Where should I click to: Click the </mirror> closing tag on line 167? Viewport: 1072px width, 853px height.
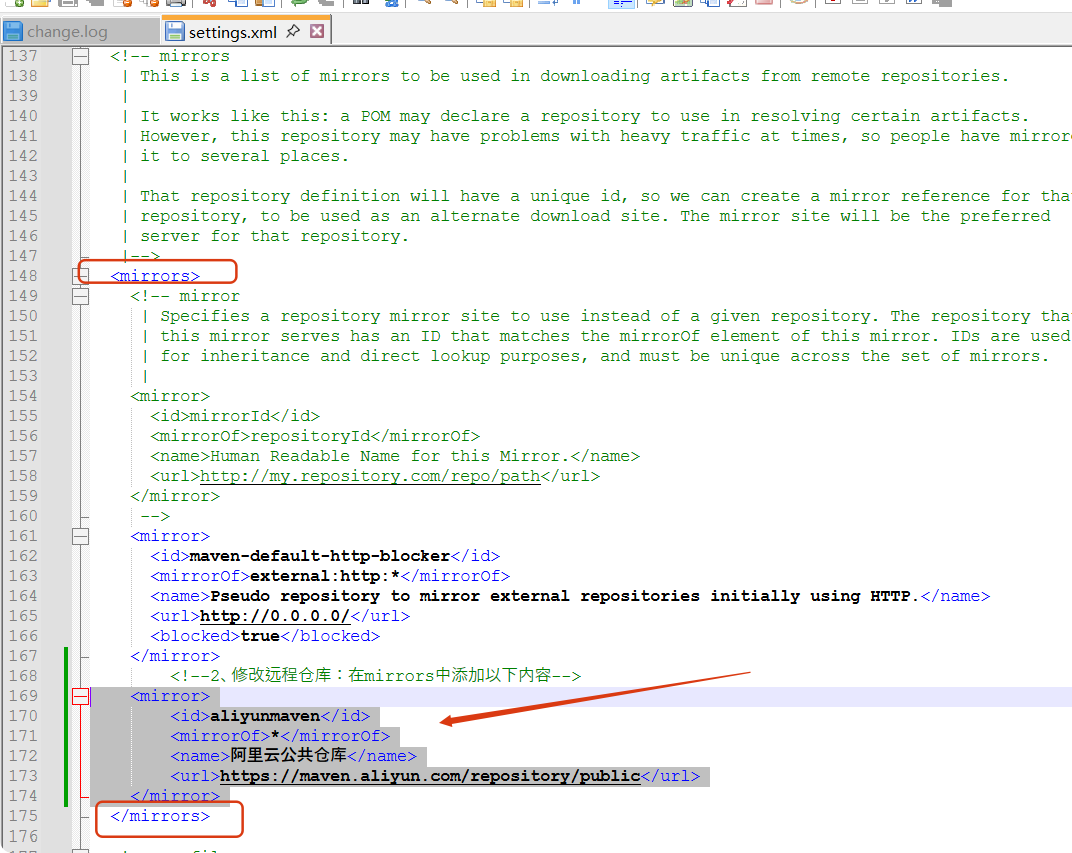pyautogui.click(x=175, y=656)
